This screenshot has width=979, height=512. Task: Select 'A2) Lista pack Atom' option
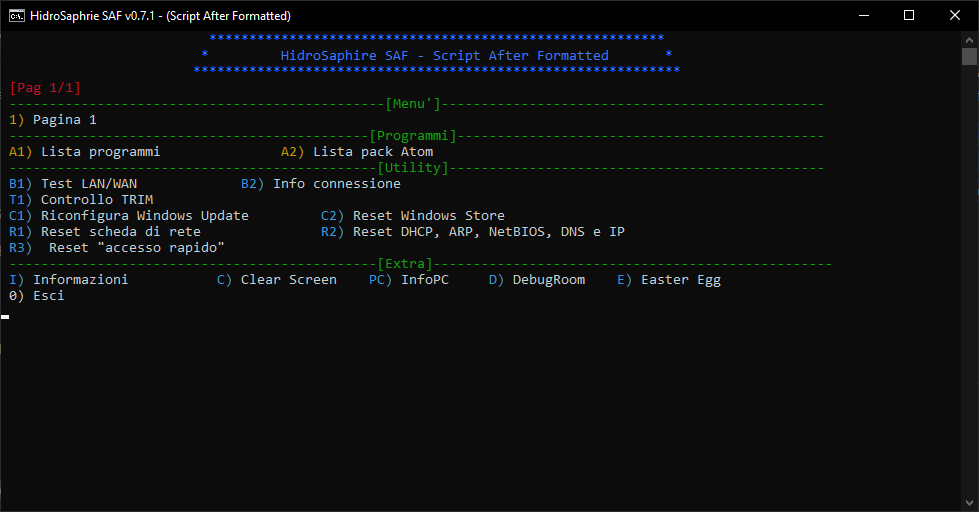(x=357, y=152)
